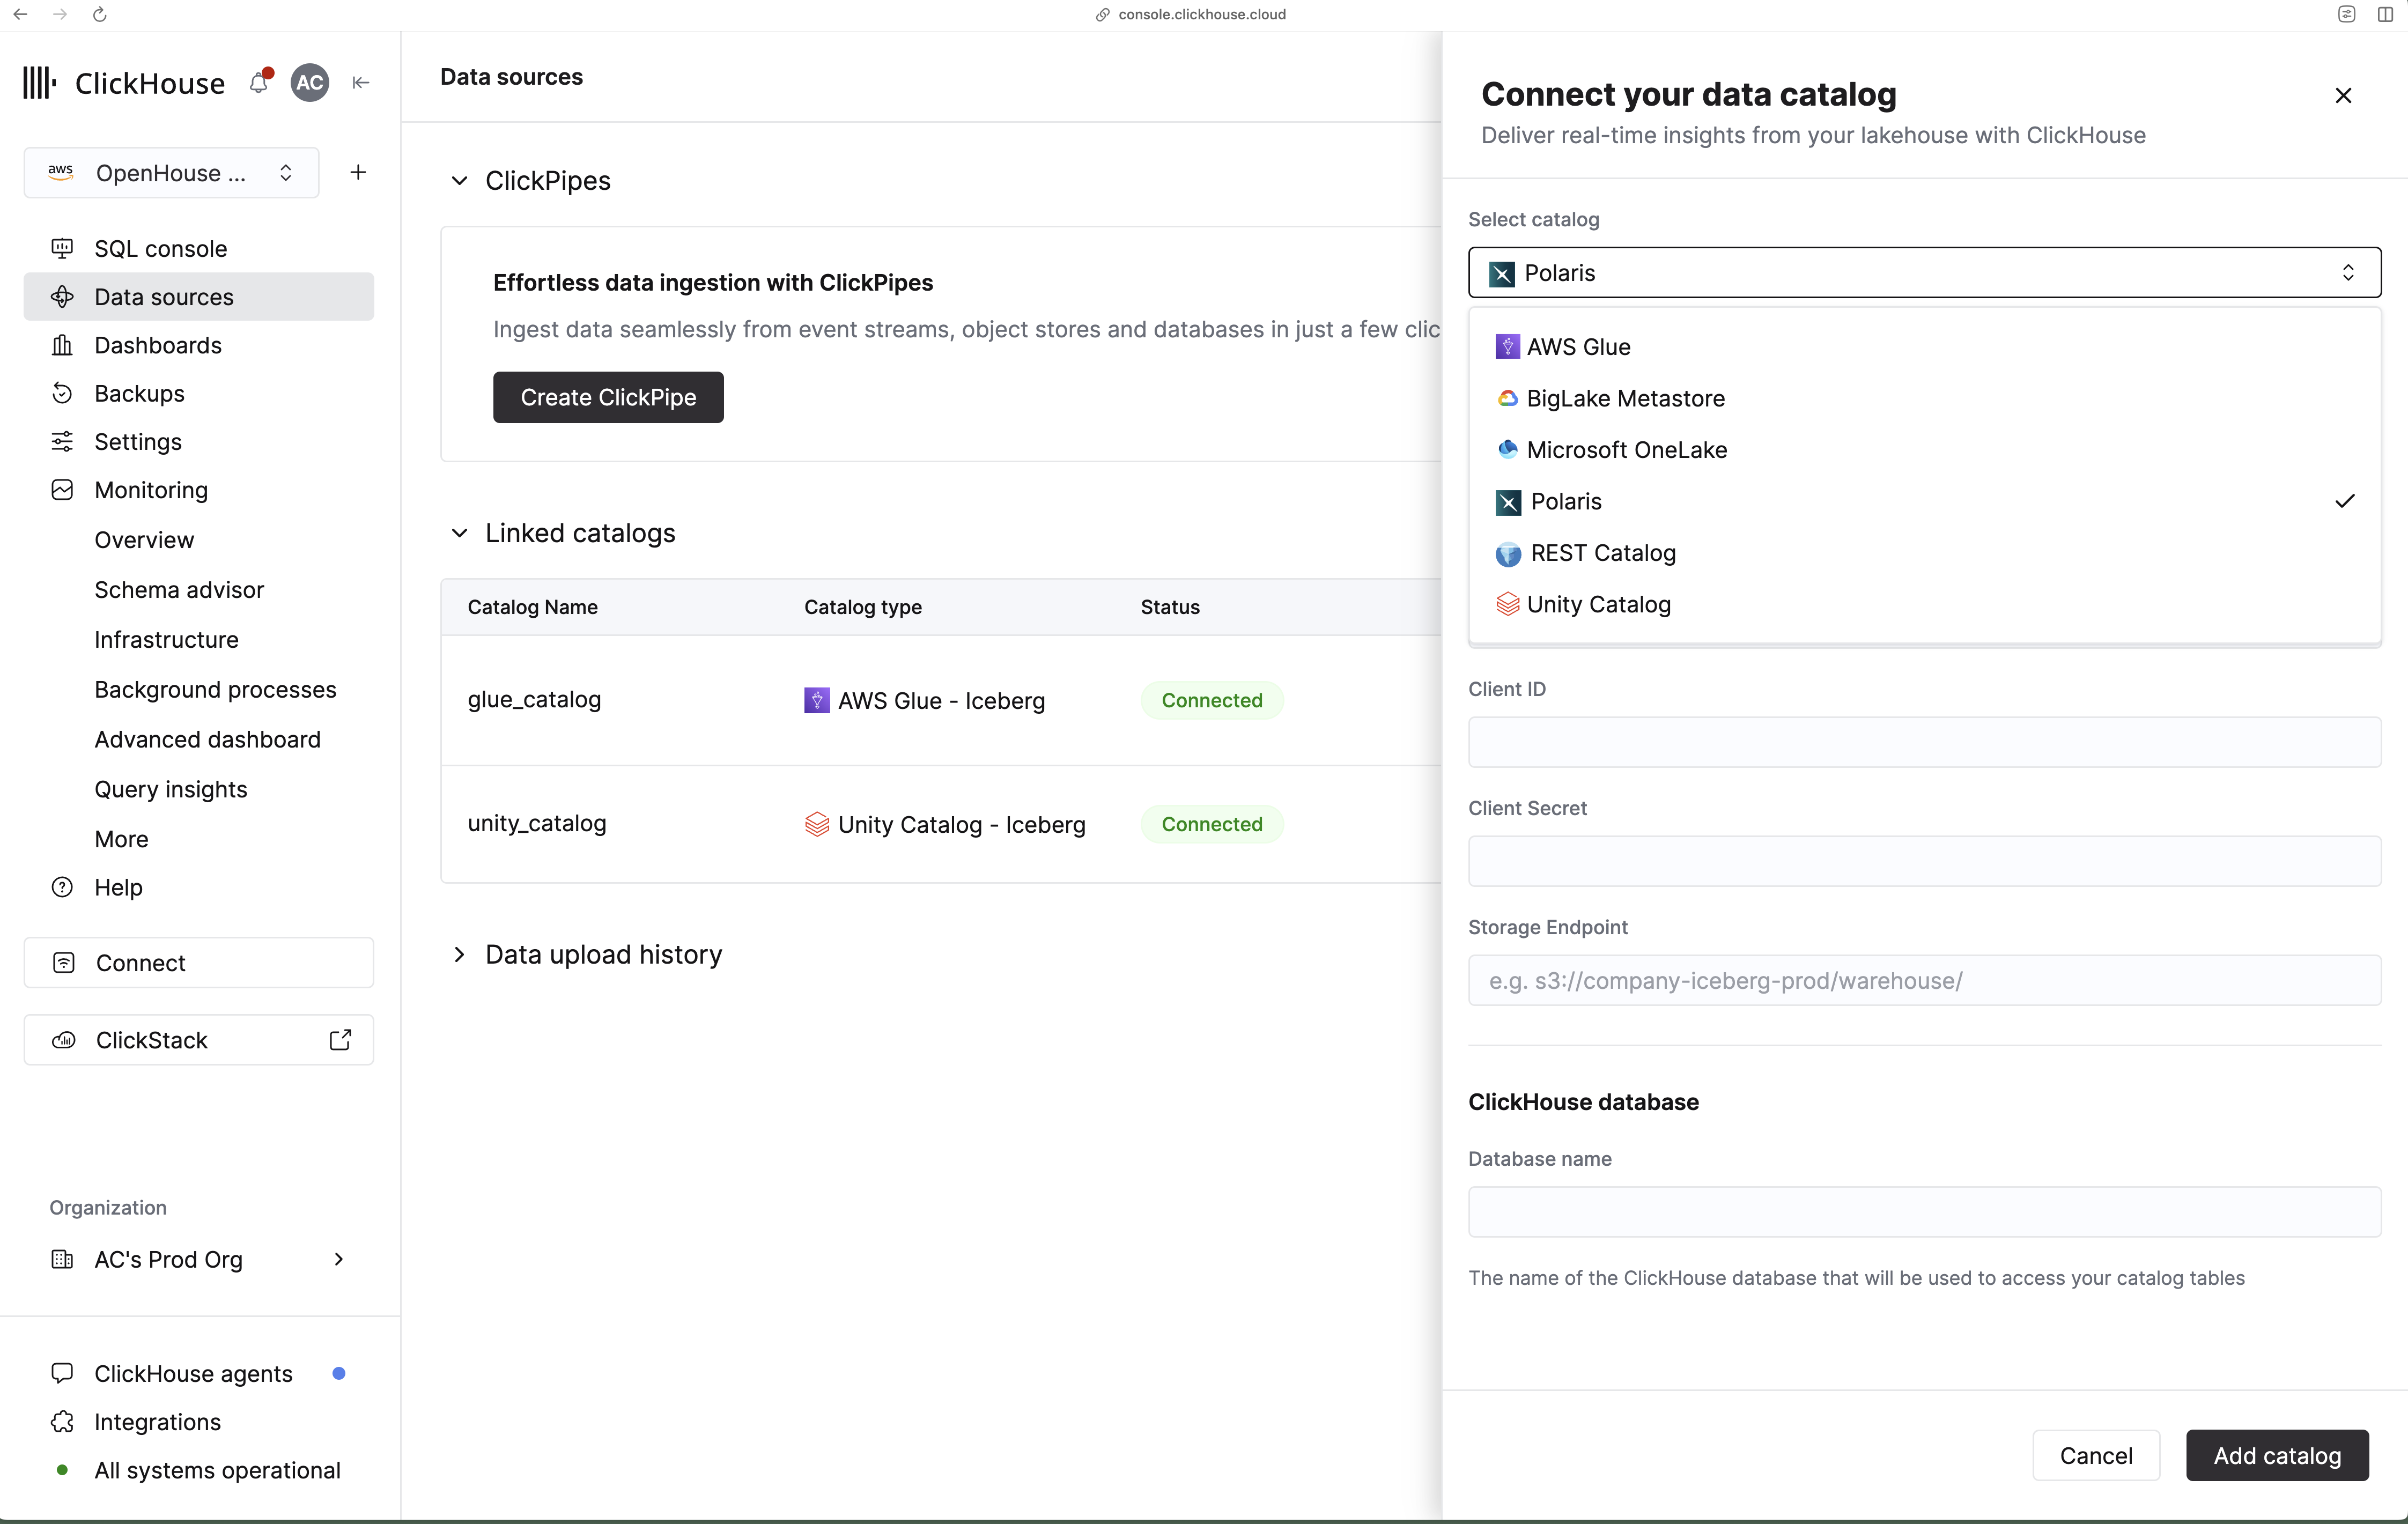Click the blue dot beside ClickHouse agents
Viewport: 2408px width, 1524px height.
[339, 1373]
